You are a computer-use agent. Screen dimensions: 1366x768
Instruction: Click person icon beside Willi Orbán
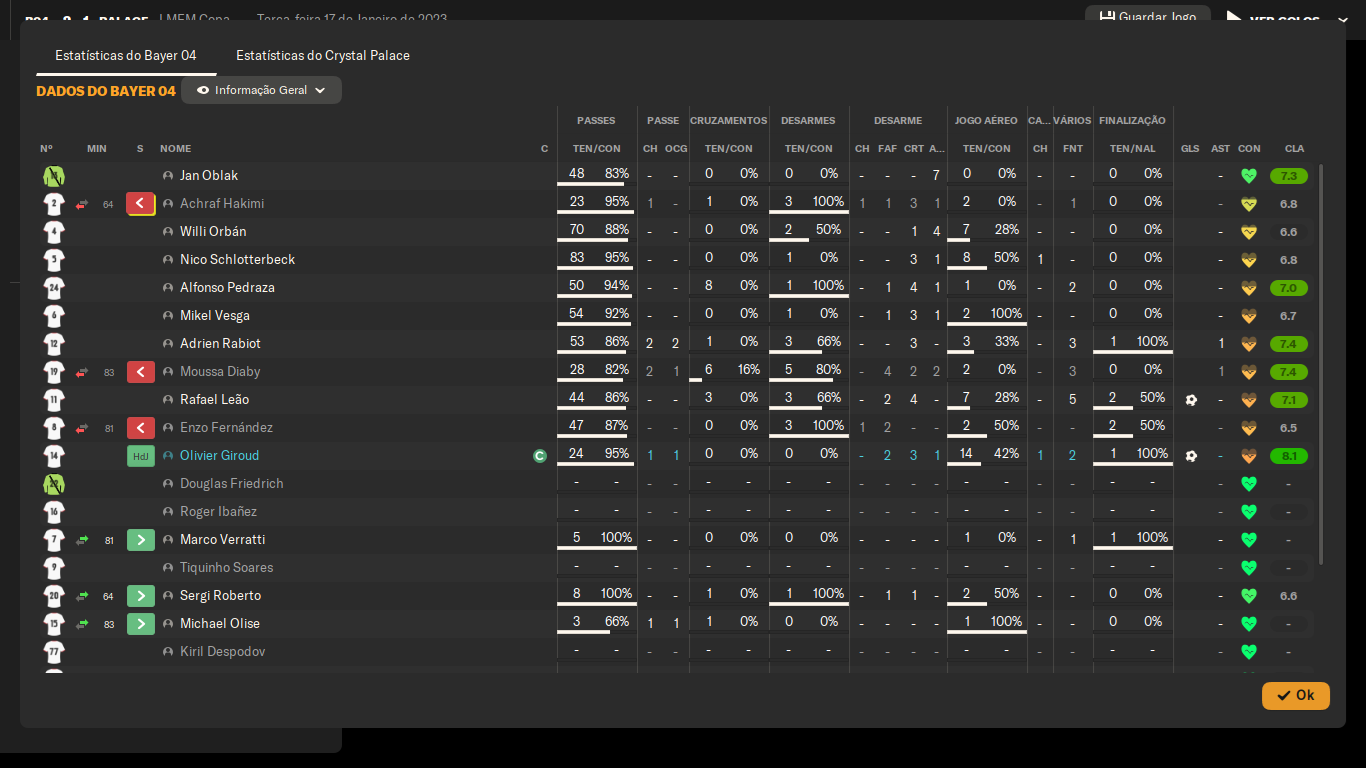pyautogui.click(x=168, y=232)
